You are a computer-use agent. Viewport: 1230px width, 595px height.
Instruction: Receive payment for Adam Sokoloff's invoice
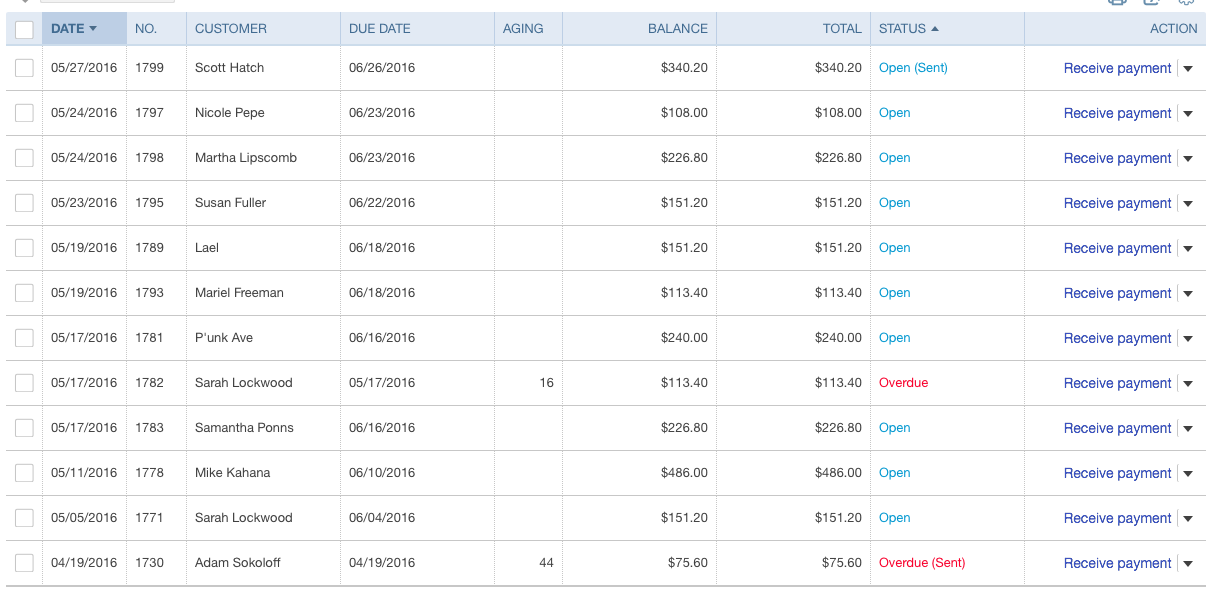(1117, 563)
